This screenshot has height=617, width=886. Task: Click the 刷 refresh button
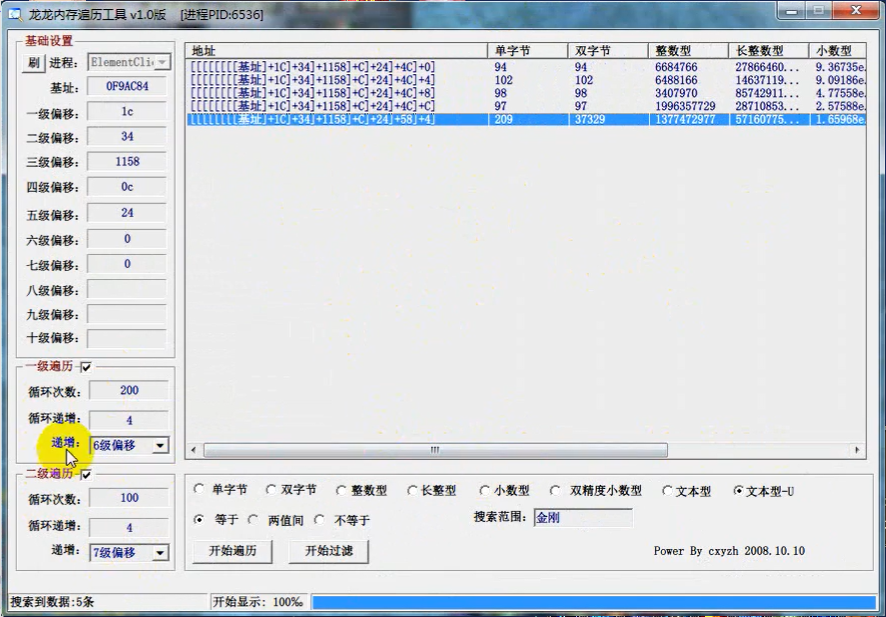(33, 62)
